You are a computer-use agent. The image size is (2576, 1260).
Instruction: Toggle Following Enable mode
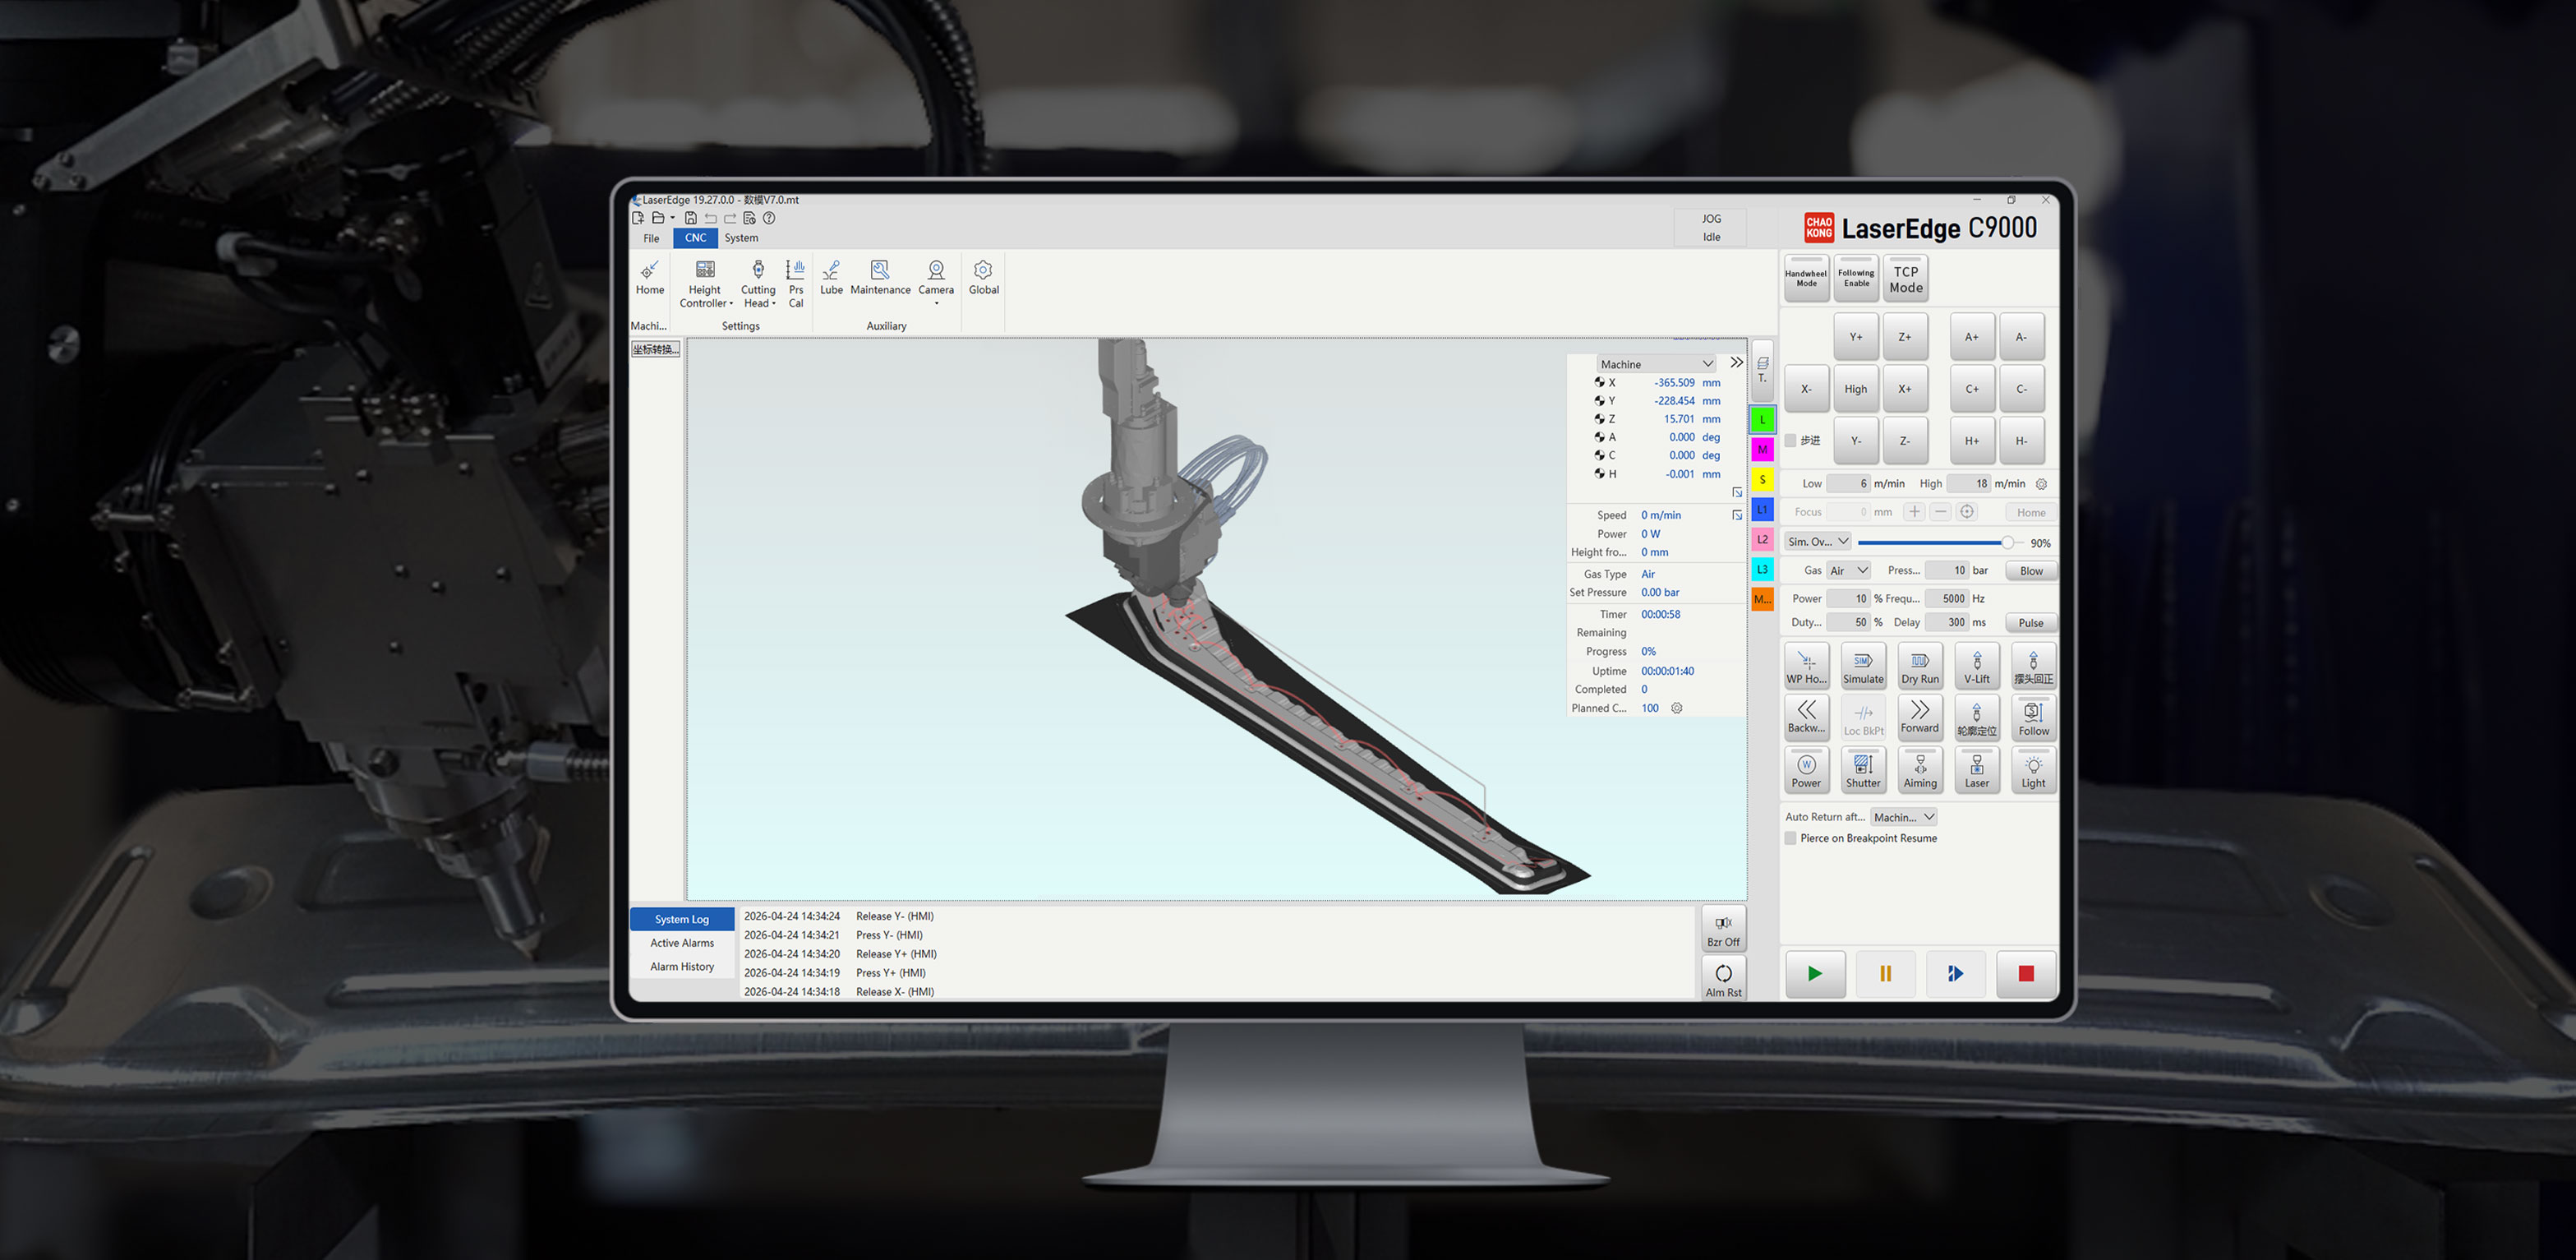[x=1856, y=278]
